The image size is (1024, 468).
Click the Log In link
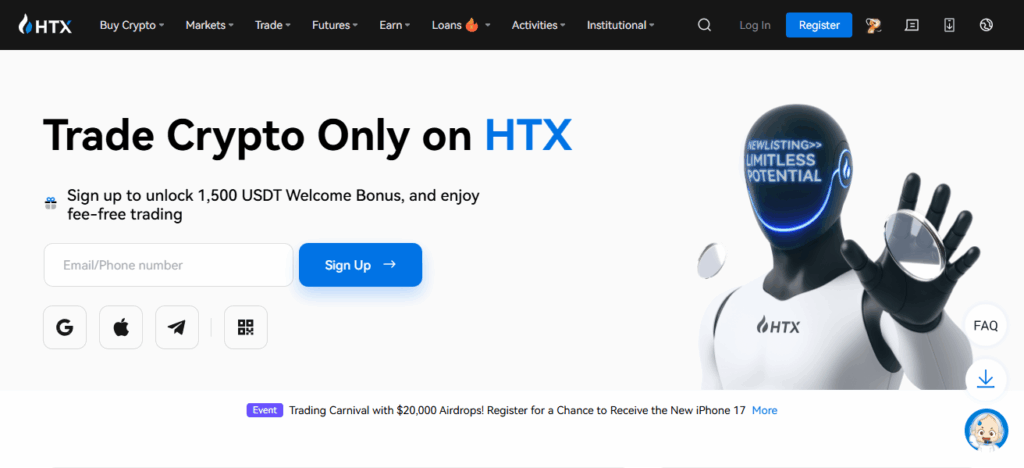[x=755, y=25]
